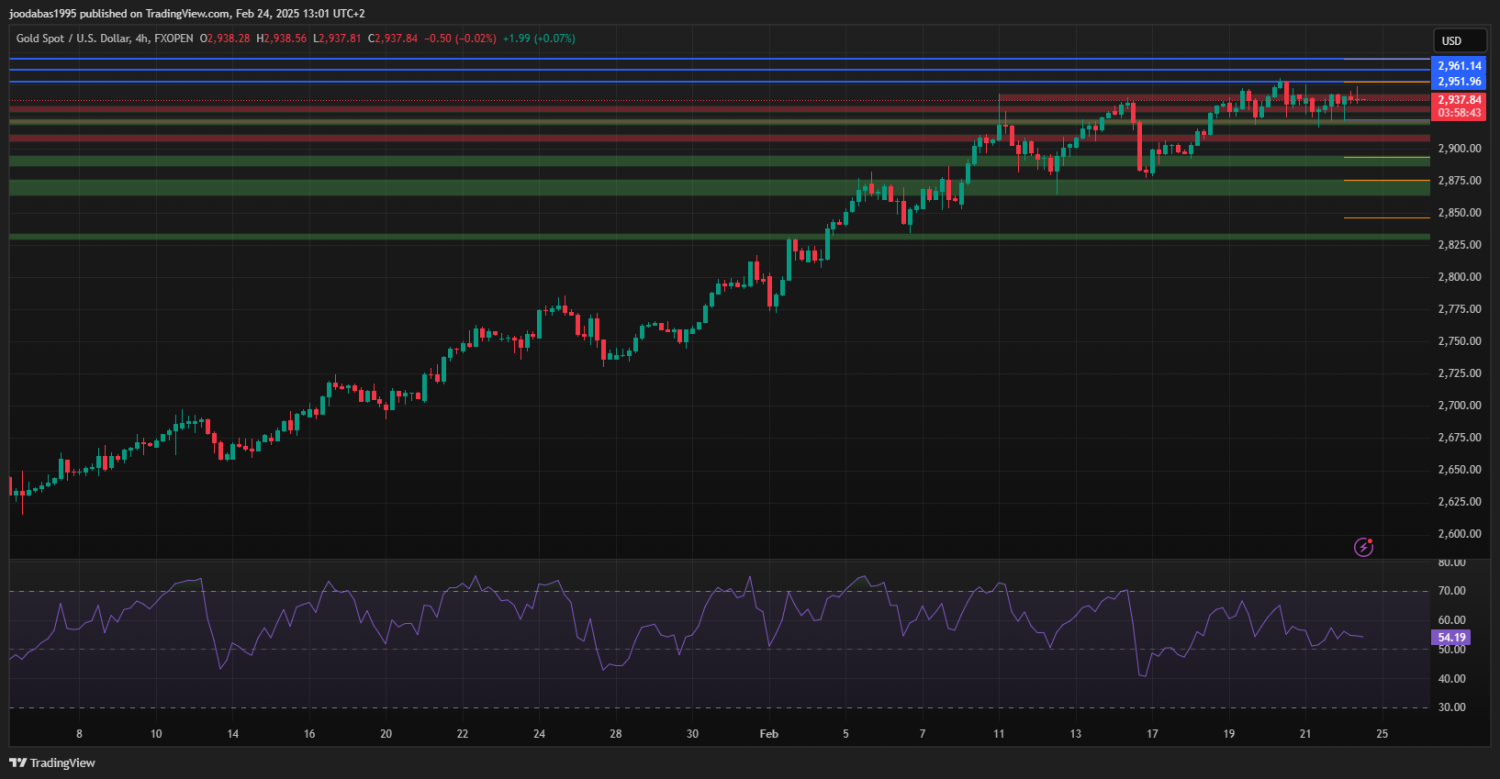This screenshot has width=1500, height=779.
Task: Click date 10 on the time axis
Action: tap(156, 734)
